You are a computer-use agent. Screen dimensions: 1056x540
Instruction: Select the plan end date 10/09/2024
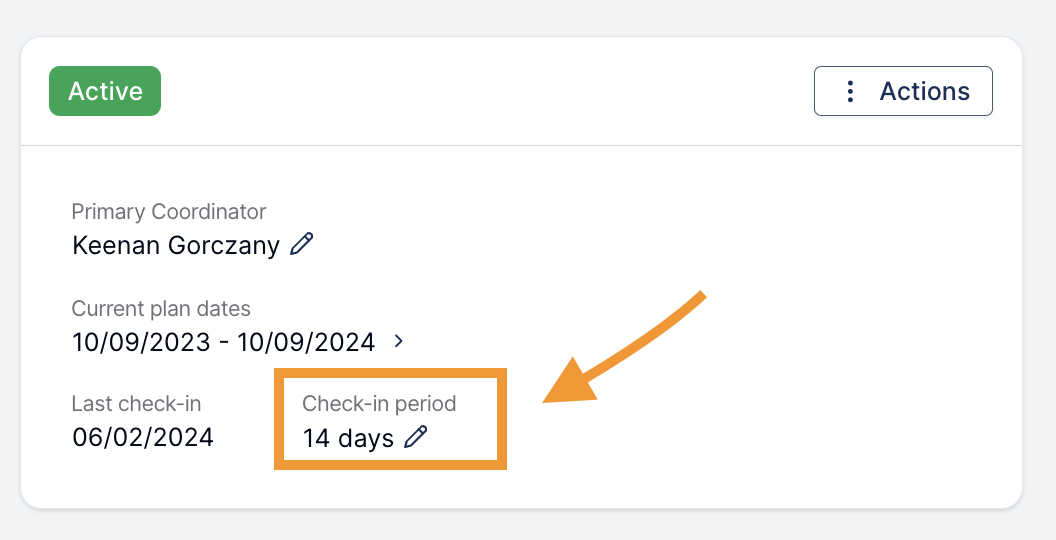306,342
